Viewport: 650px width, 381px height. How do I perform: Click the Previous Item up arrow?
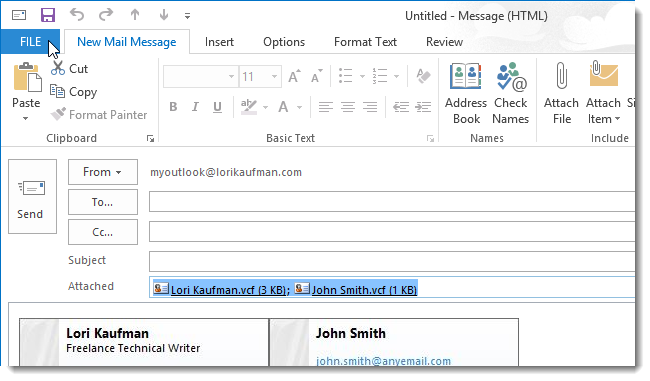(x=135, y=15)
